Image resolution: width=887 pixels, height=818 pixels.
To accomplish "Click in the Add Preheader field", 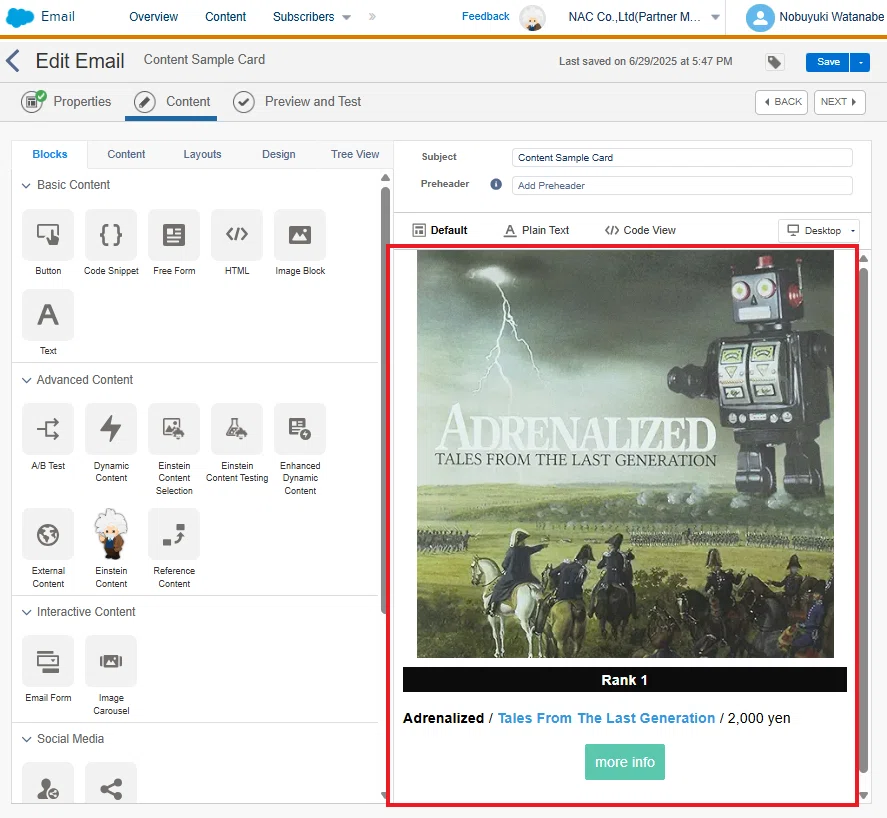I will (682, 186).
